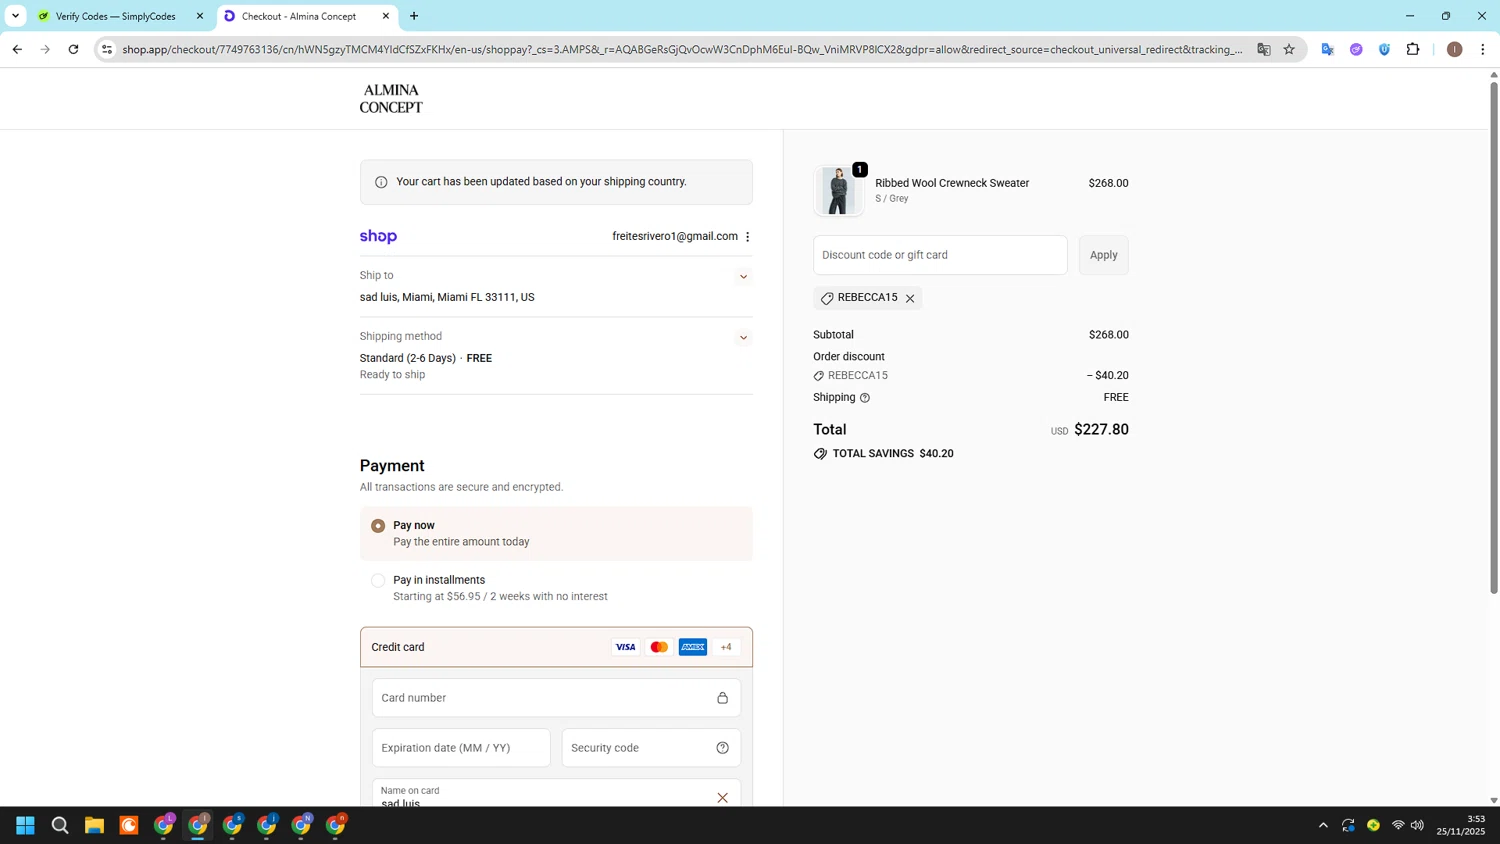Open the Ribbed Wool Sweater thumbnail

[838, 190]
